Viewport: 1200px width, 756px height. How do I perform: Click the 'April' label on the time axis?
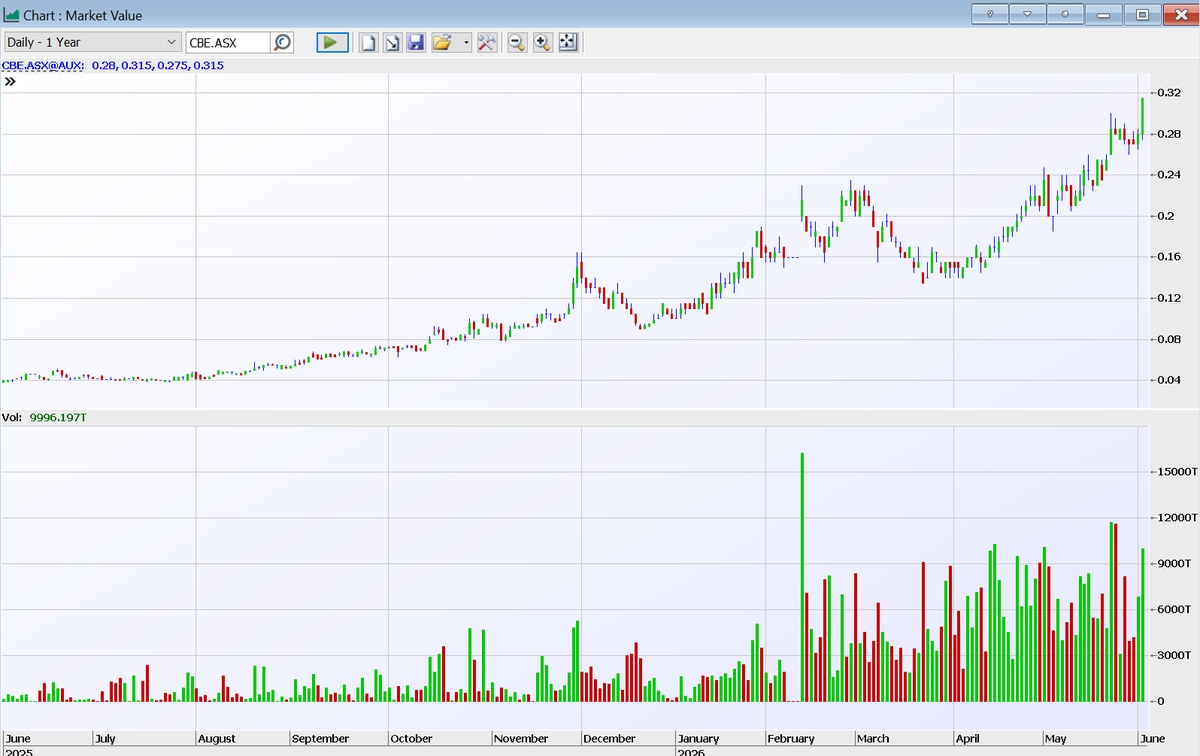pyautogui.click(x=968, y=739)
